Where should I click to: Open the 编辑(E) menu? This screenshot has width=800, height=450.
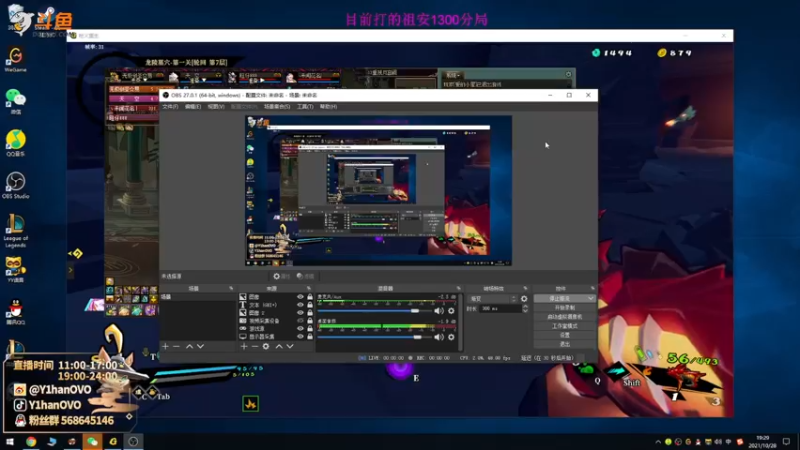[x=193, y=107]
